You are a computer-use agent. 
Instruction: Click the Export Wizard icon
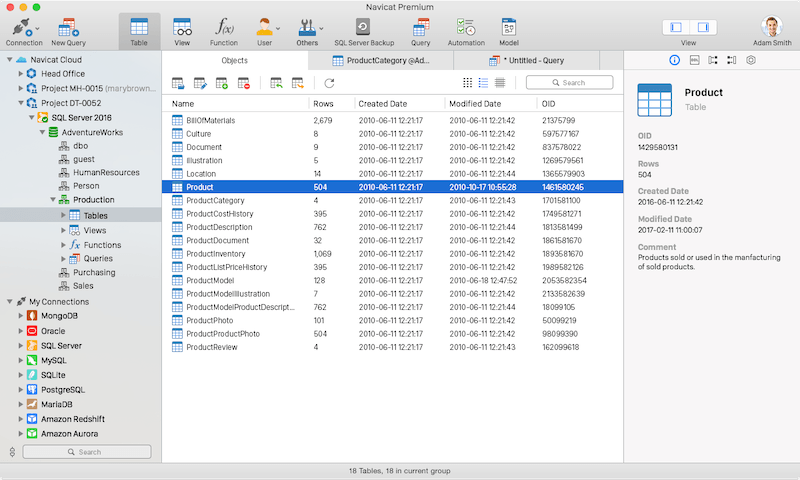[297, 83]
